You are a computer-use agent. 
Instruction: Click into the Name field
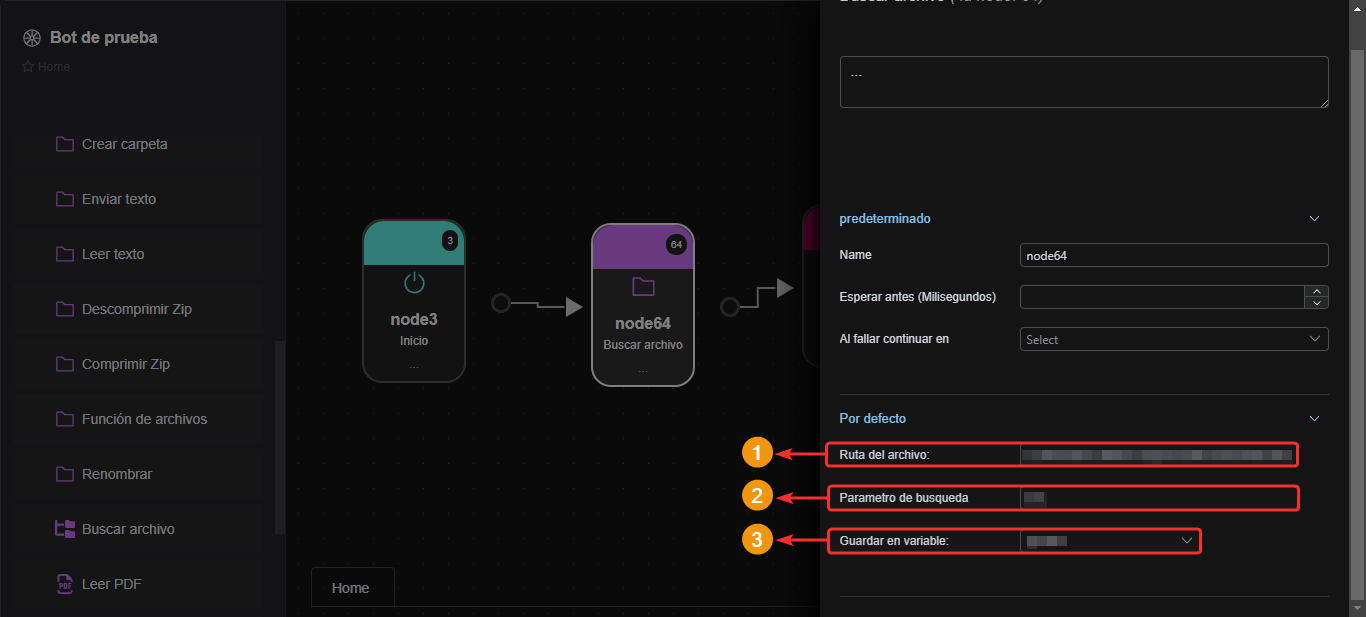(1174, 255)
